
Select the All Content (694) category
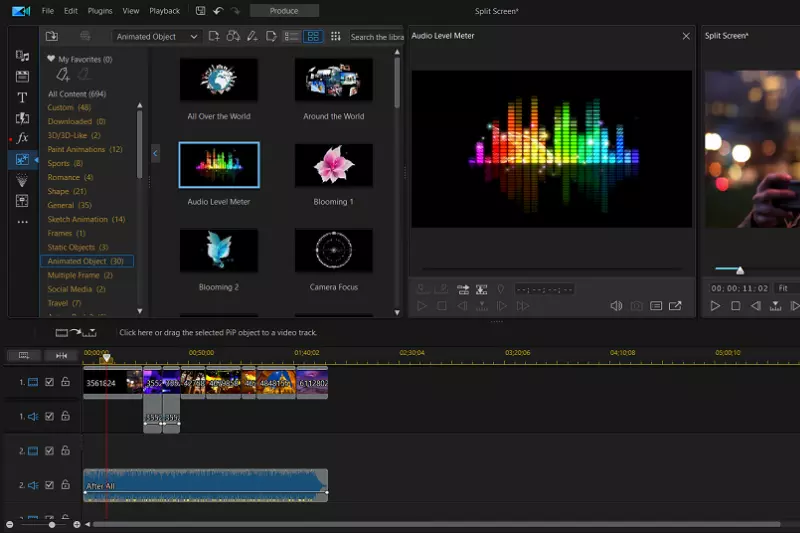77,94
